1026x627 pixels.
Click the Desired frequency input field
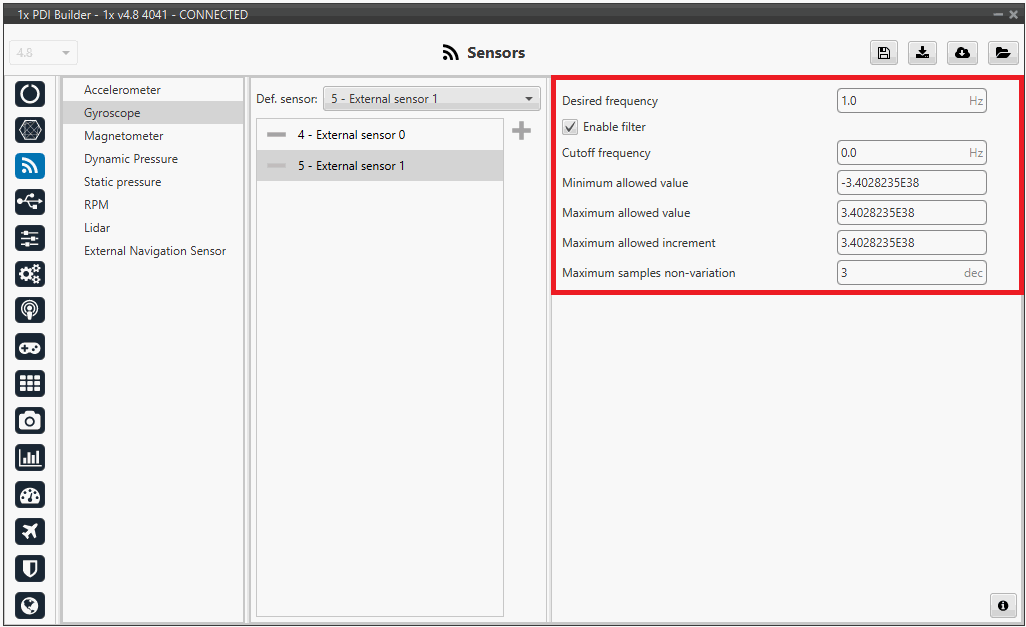(900, 101)
